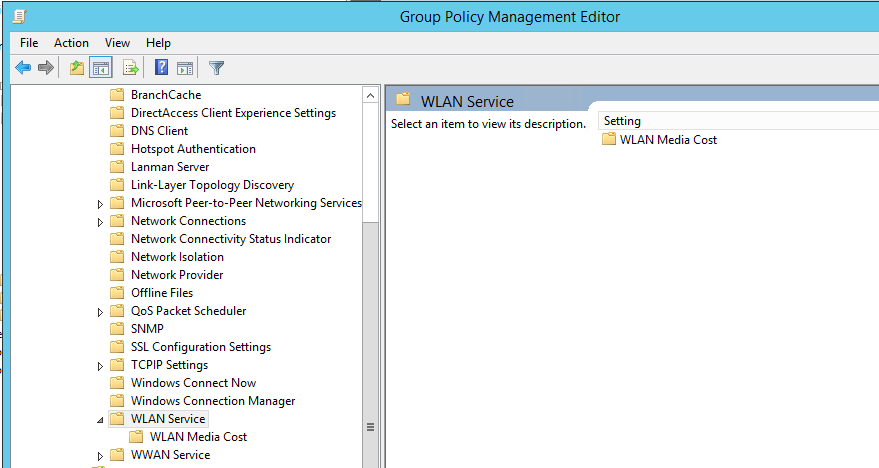Image resolution: width=879 pixels, height=468 pixels.
Task: Expand the Network Connections node
Action: tap(100, 223)
